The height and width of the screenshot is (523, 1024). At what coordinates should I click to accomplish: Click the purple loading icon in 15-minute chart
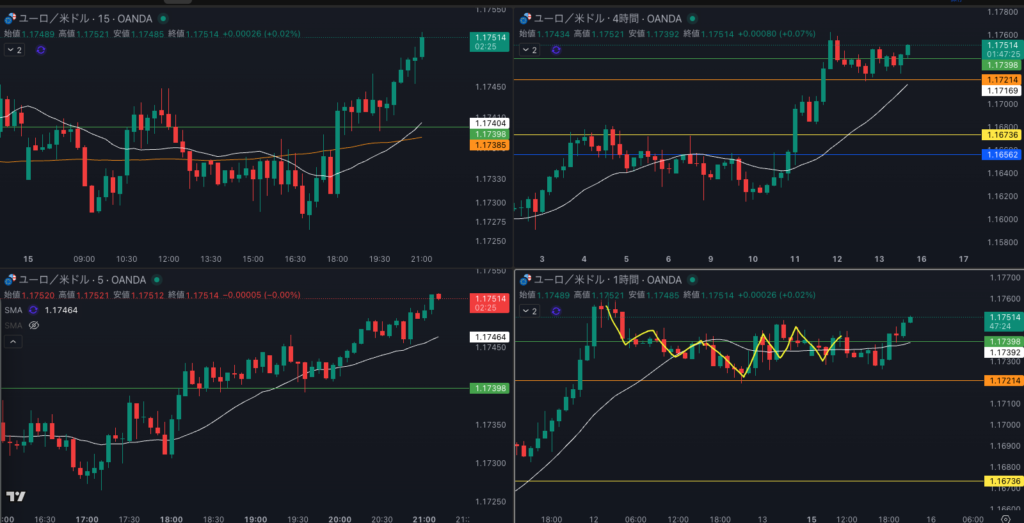pos(39,48)
